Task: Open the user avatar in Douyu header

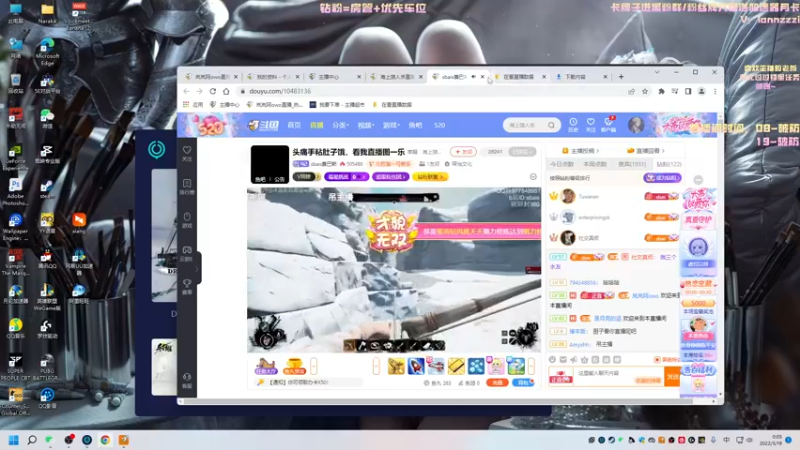Action: click(636, 124)
